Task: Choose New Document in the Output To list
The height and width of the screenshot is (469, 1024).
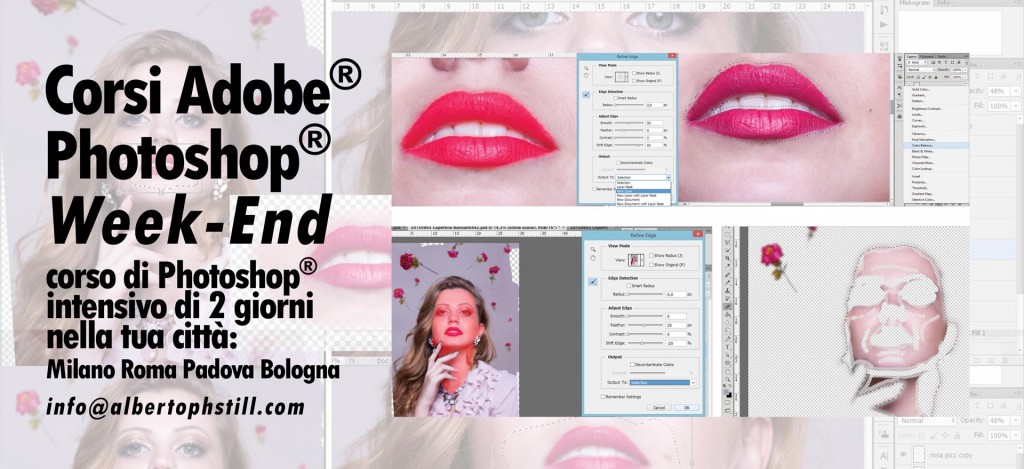Action: point(643,200)
